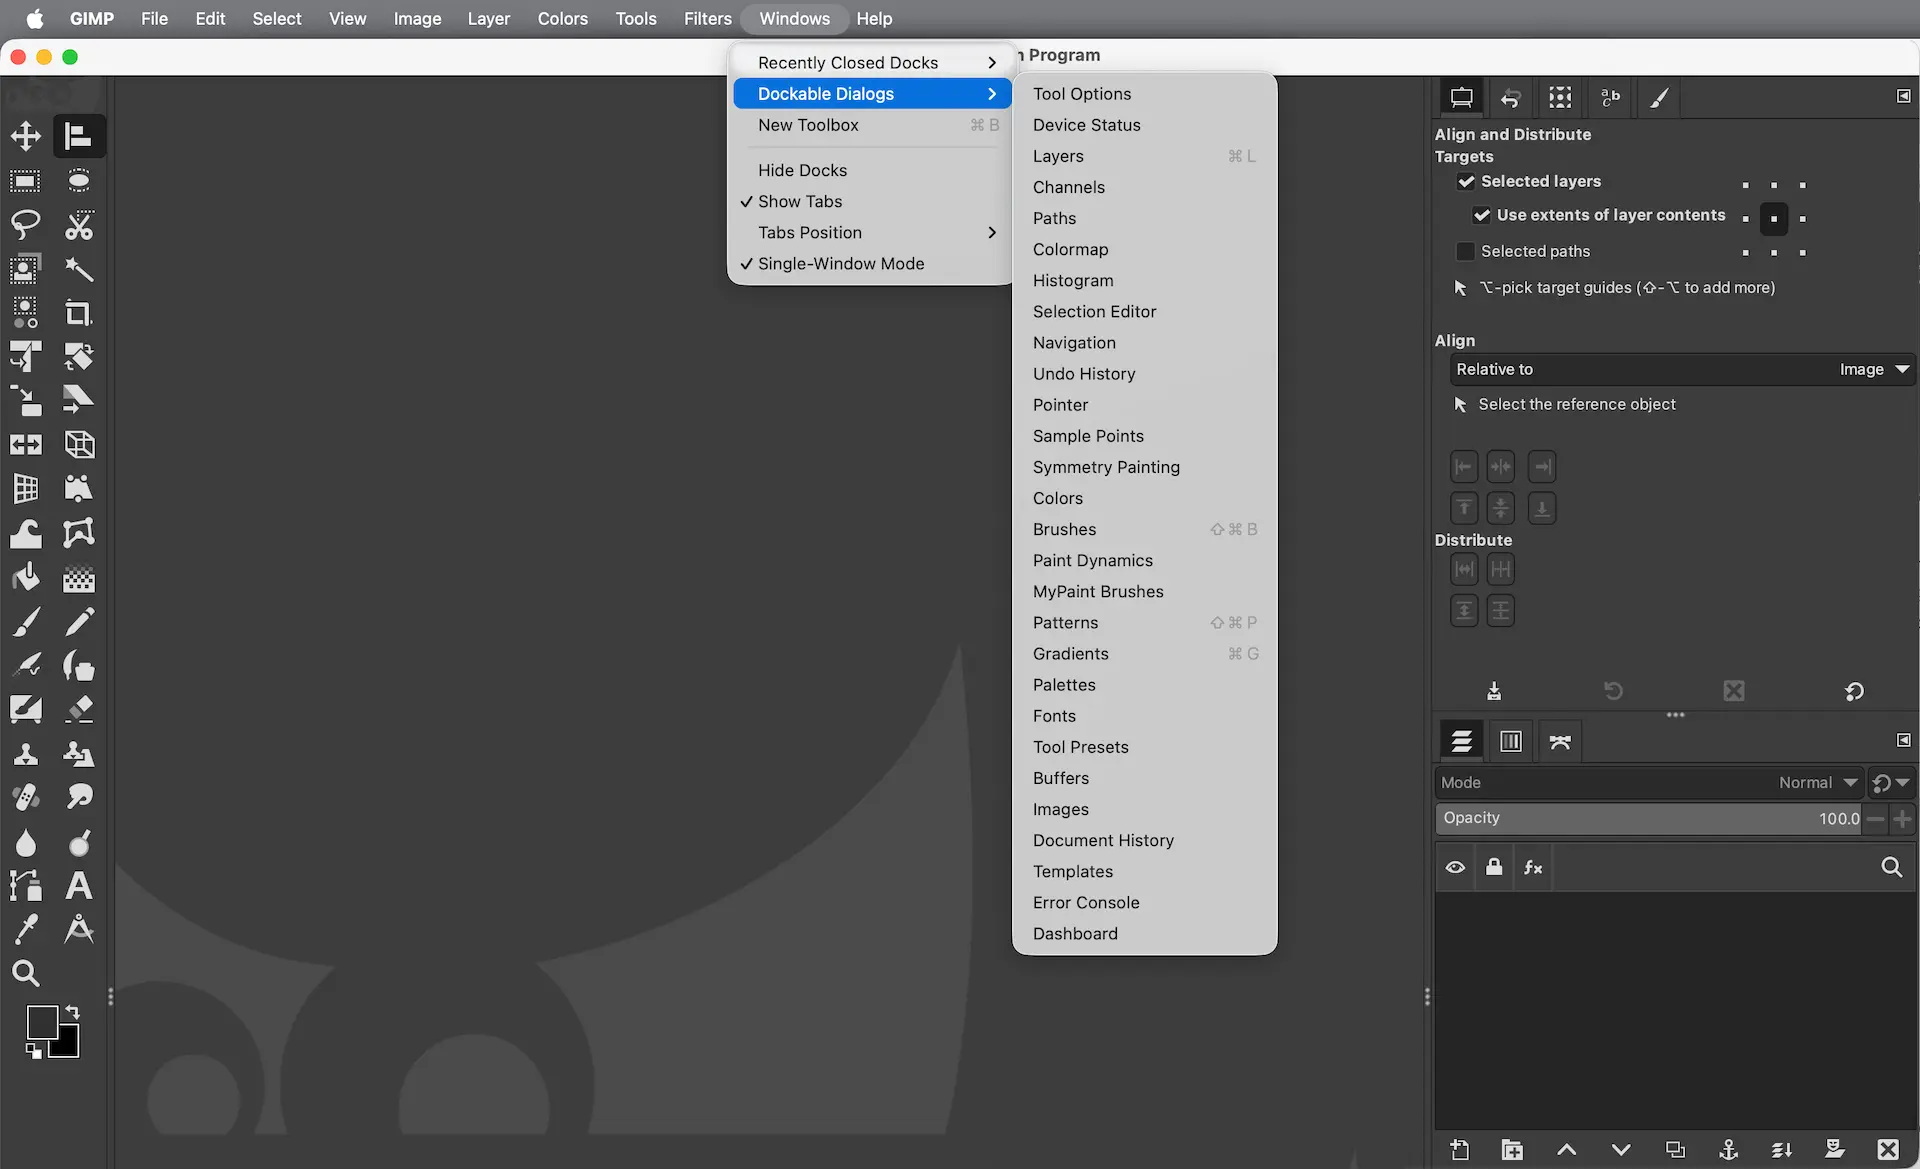The height and width of the screenshot is (1169, 1920).
Task: Select the Rectangle Select tool
Action: click(26, 181)
